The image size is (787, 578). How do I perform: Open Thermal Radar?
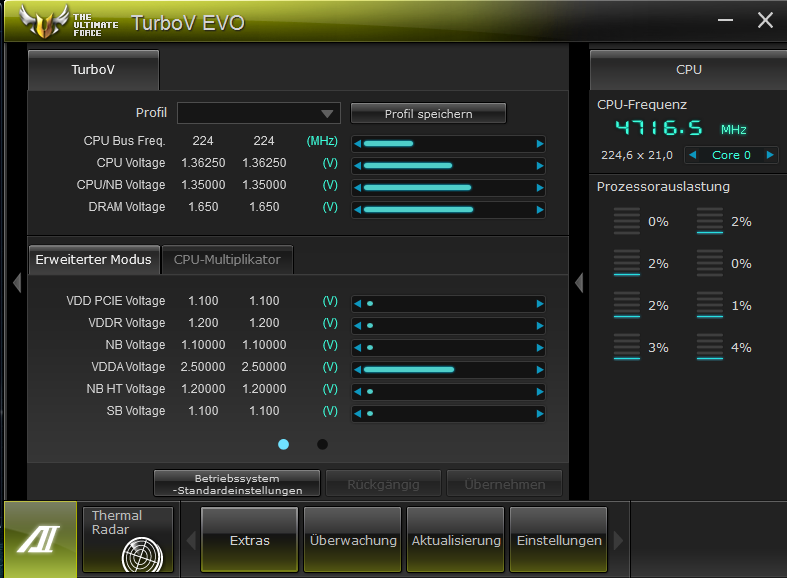click(x=128, y=539)
